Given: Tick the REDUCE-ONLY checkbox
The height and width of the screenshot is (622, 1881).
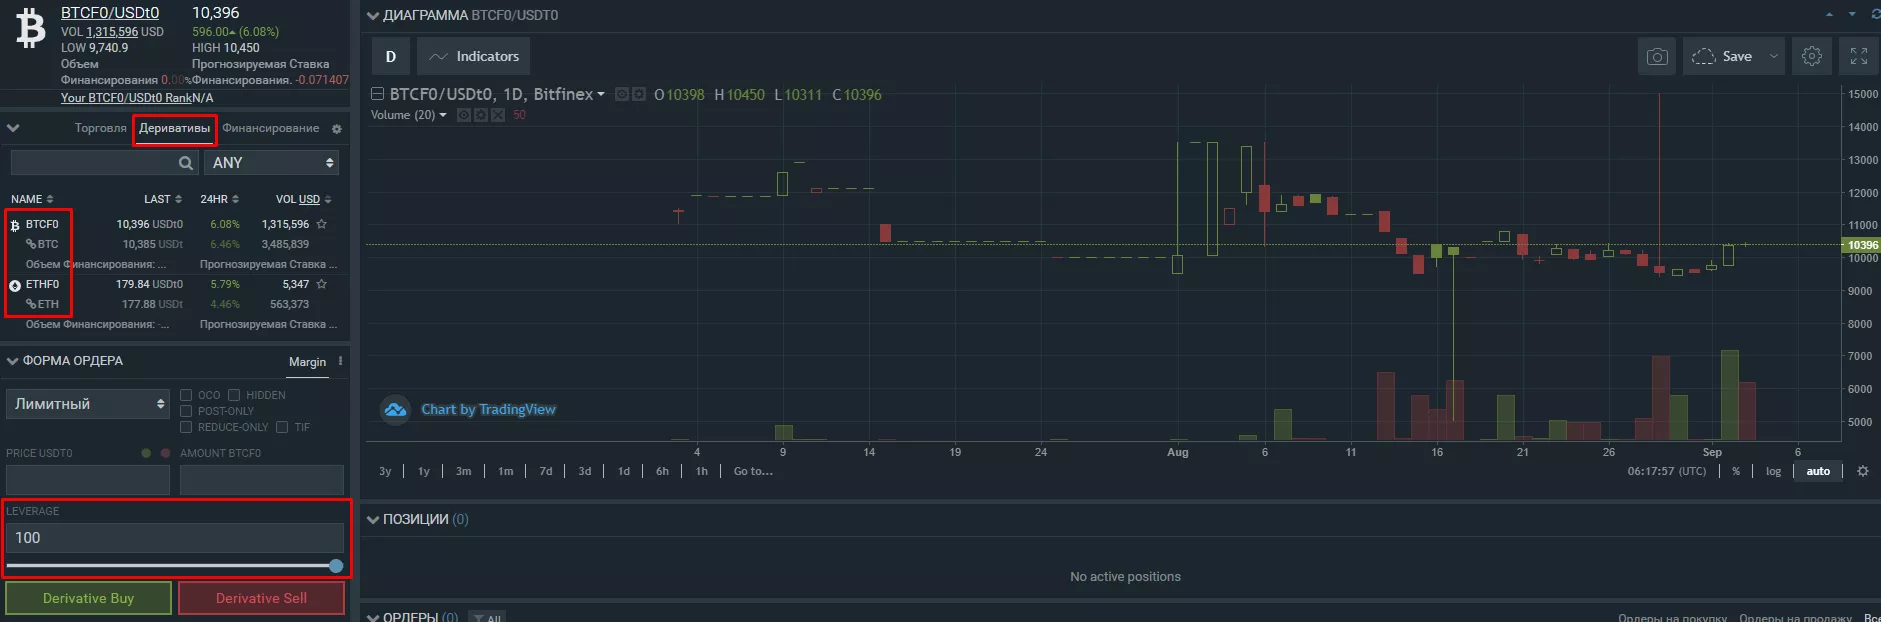Looking at the screenshot, I should click(x=186, y=427).
